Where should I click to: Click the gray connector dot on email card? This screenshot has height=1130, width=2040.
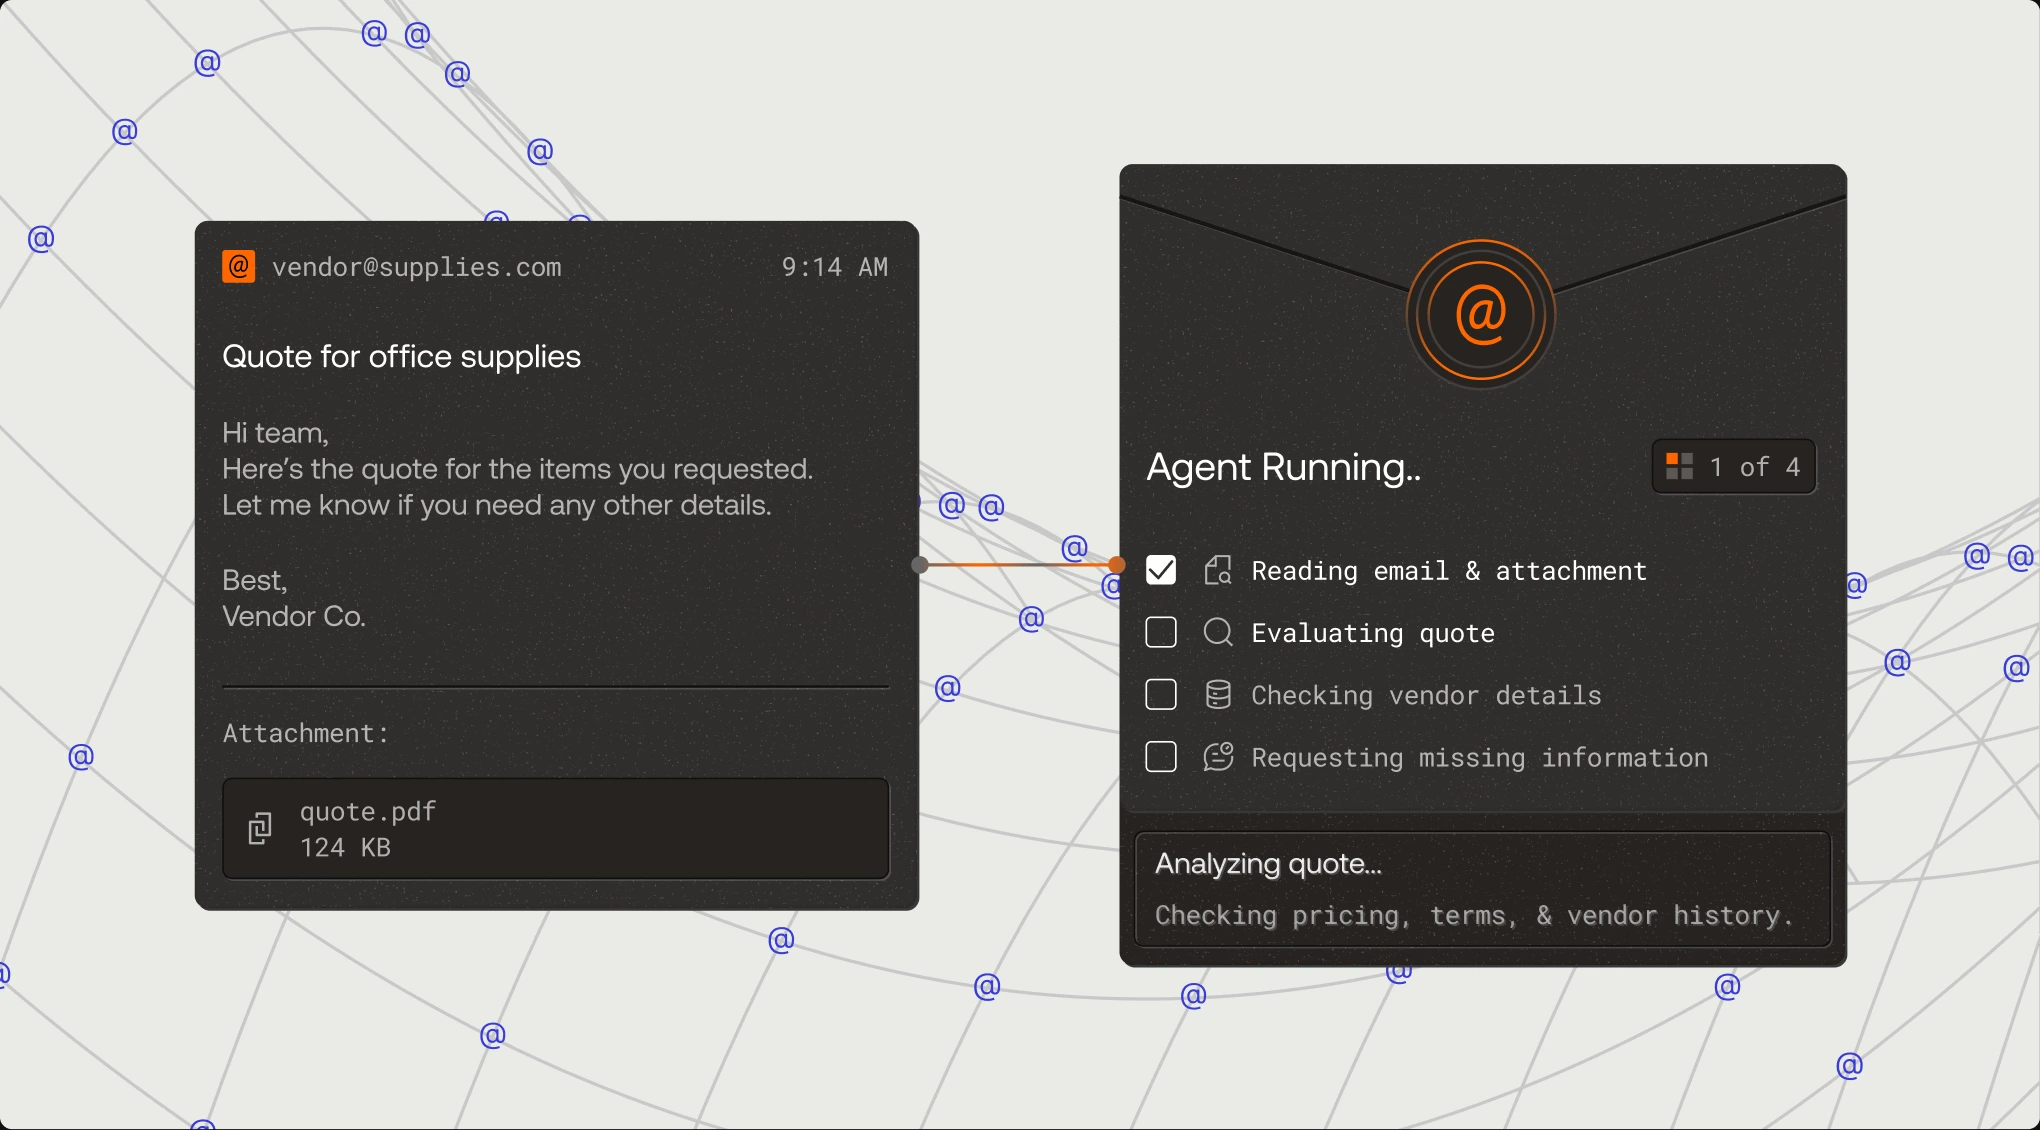920,565
